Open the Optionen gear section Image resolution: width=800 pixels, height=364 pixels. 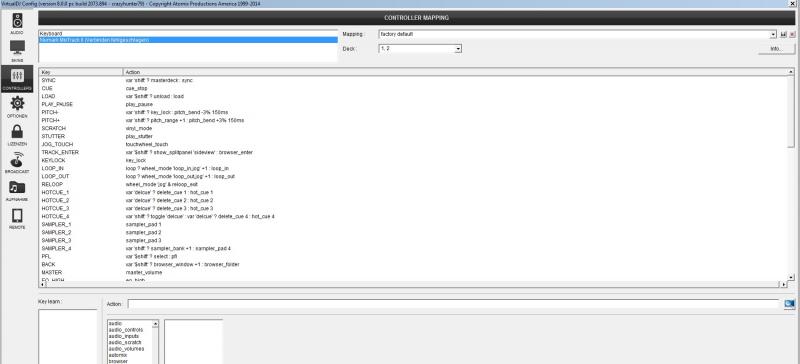(x=17, y=106)
